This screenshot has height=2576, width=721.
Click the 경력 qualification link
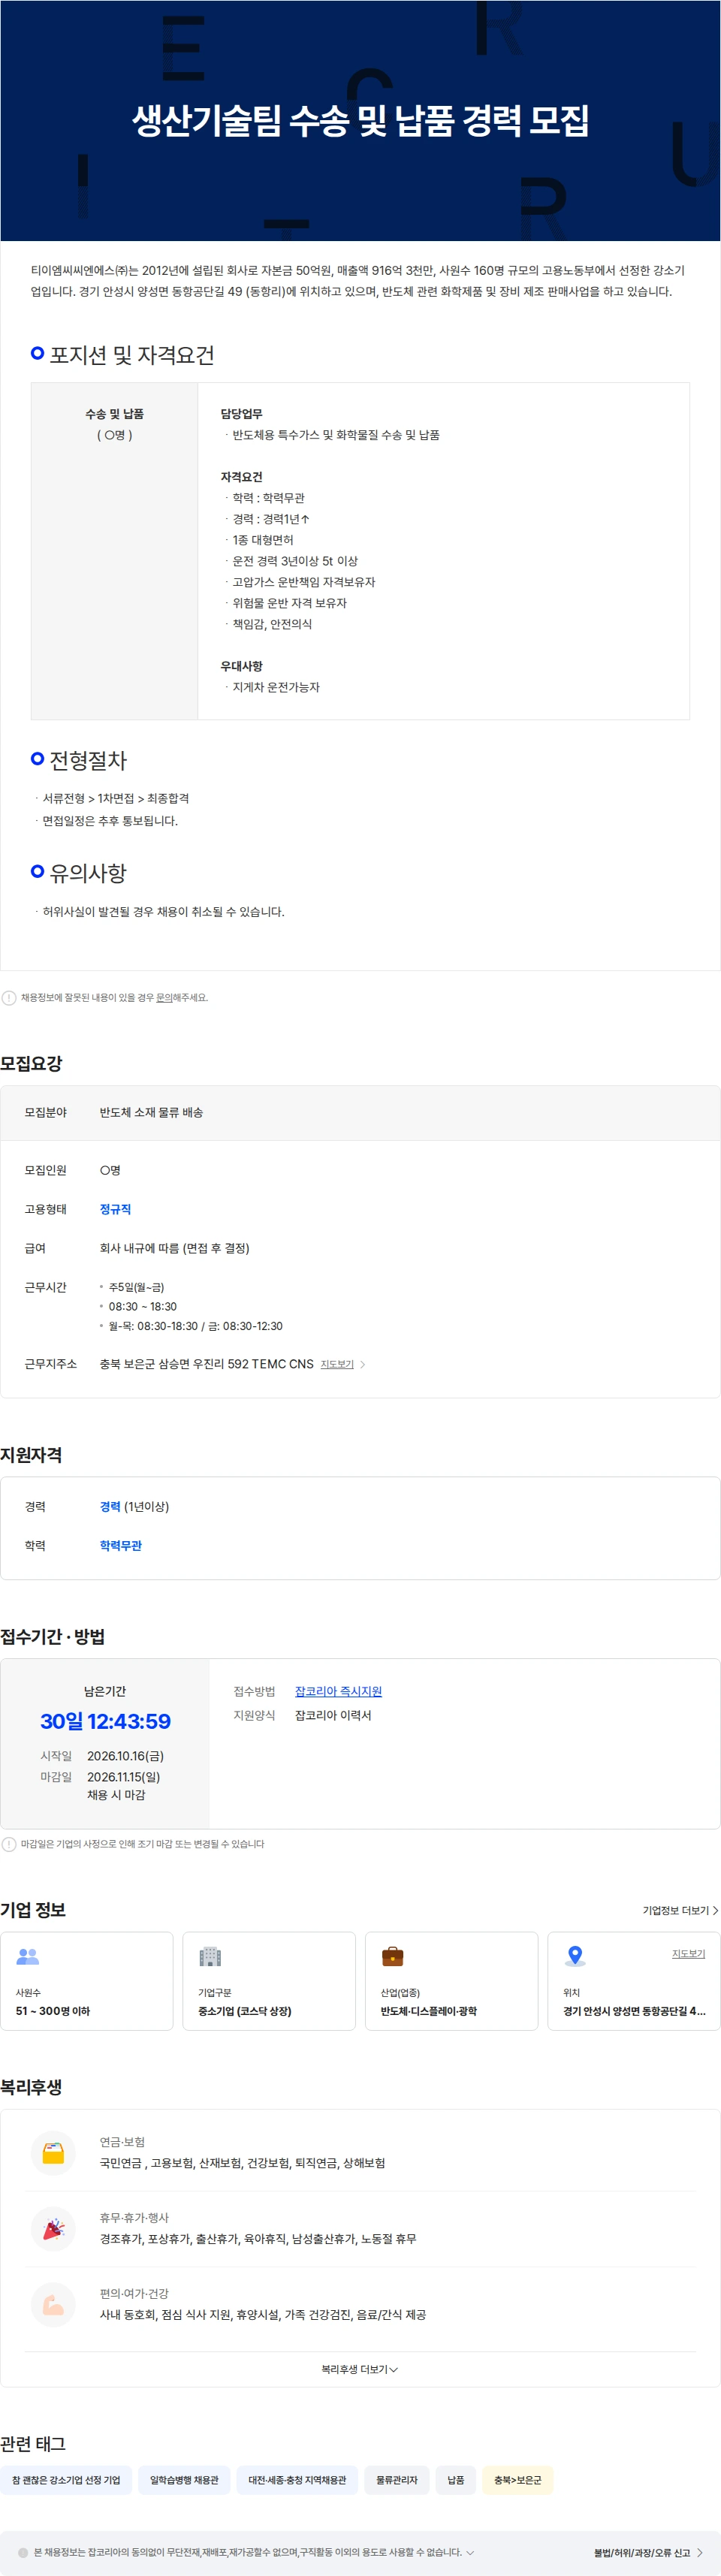click(110, 1506)
